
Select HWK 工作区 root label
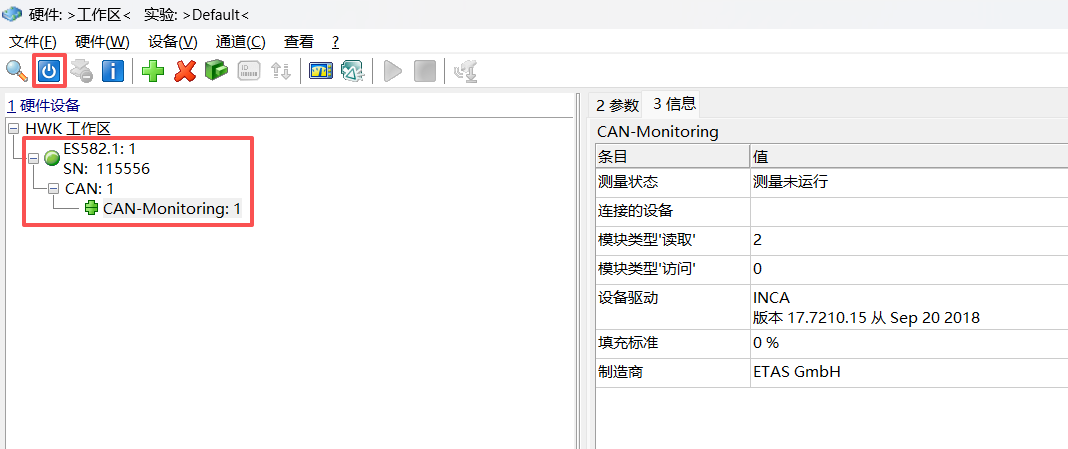(x=67, y=128)
